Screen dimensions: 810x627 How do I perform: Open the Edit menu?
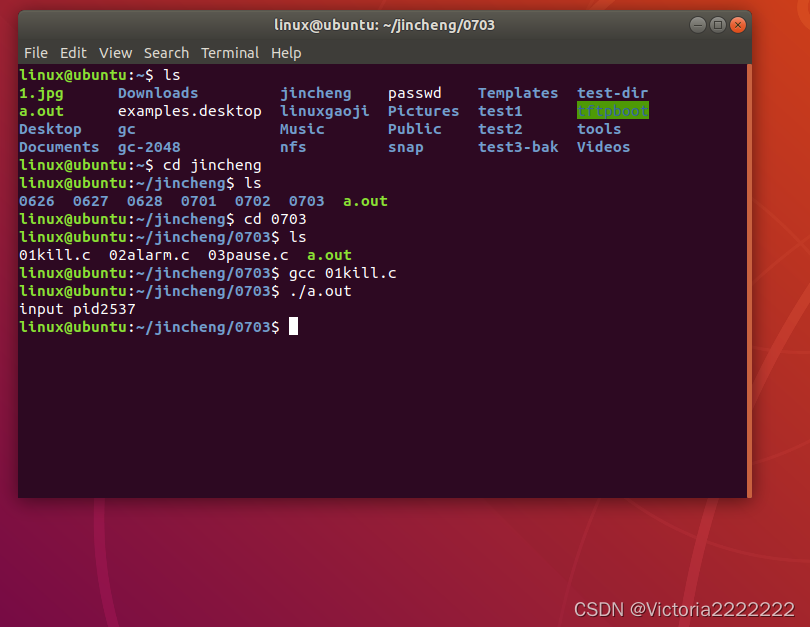[72, 53]
